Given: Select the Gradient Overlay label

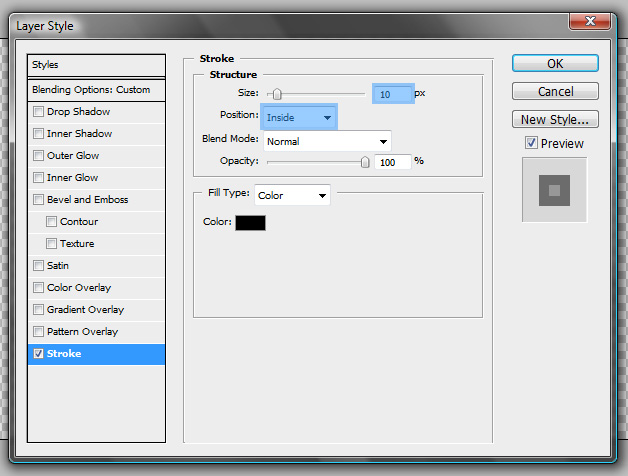Looking at the screenshot, I should (85, 310).
